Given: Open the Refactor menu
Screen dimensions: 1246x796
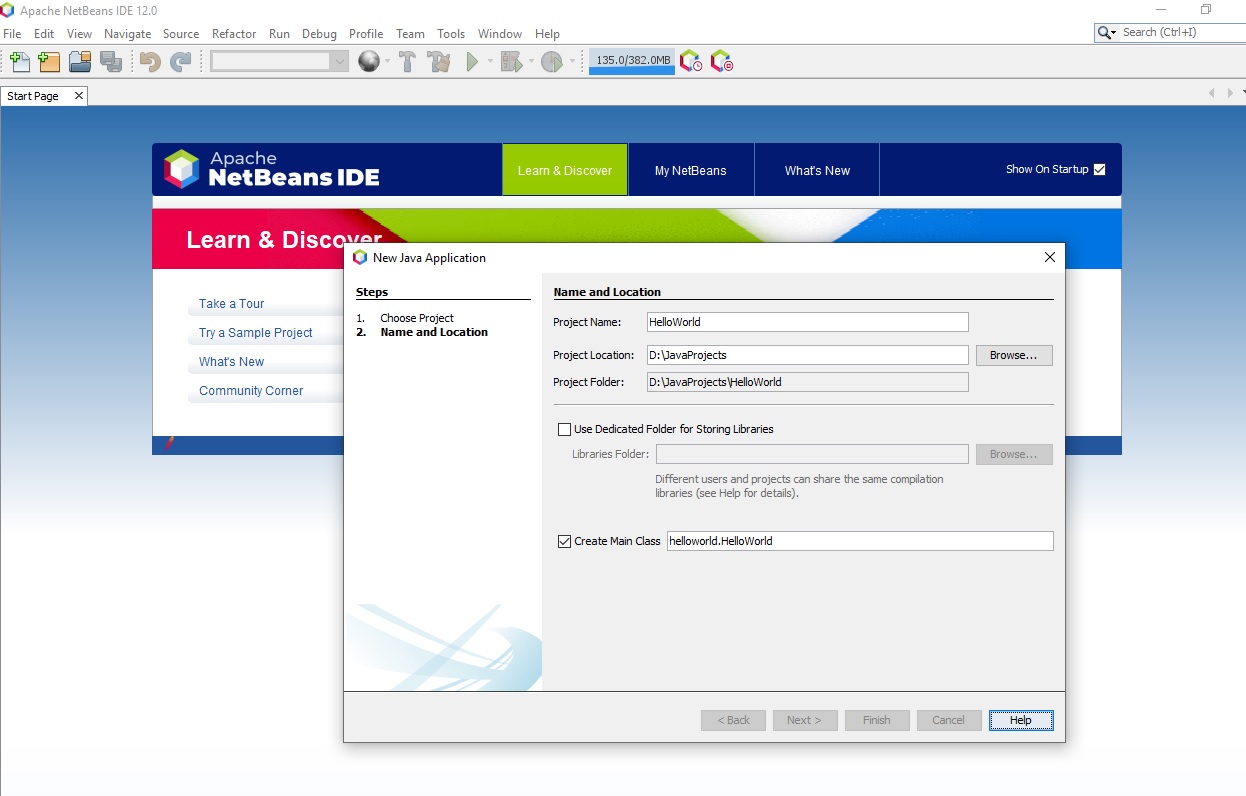Looking at the screenshot, I should coord(233,33).
